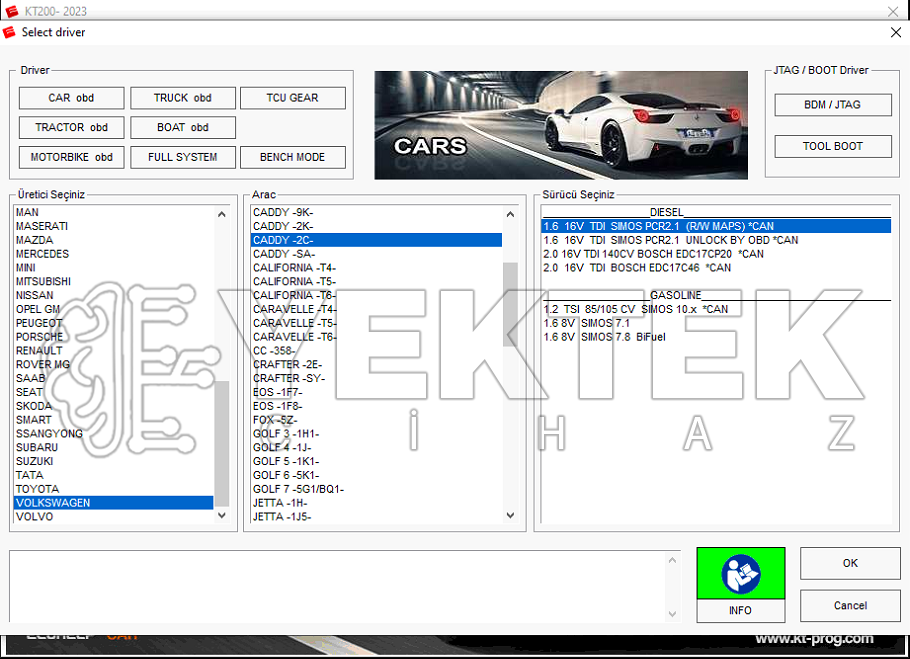Select MASERATI manufacturer
The height and width of the screenshot is (659, 910).
(x=113, y=226)
